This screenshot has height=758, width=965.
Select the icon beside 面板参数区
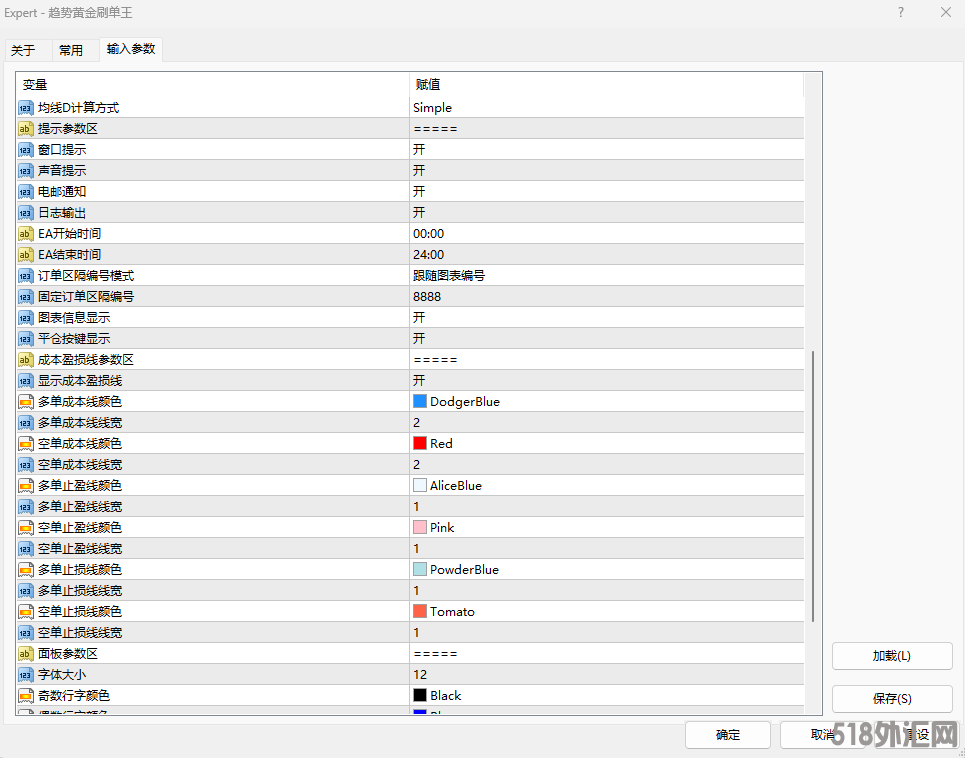click(26, 654)
